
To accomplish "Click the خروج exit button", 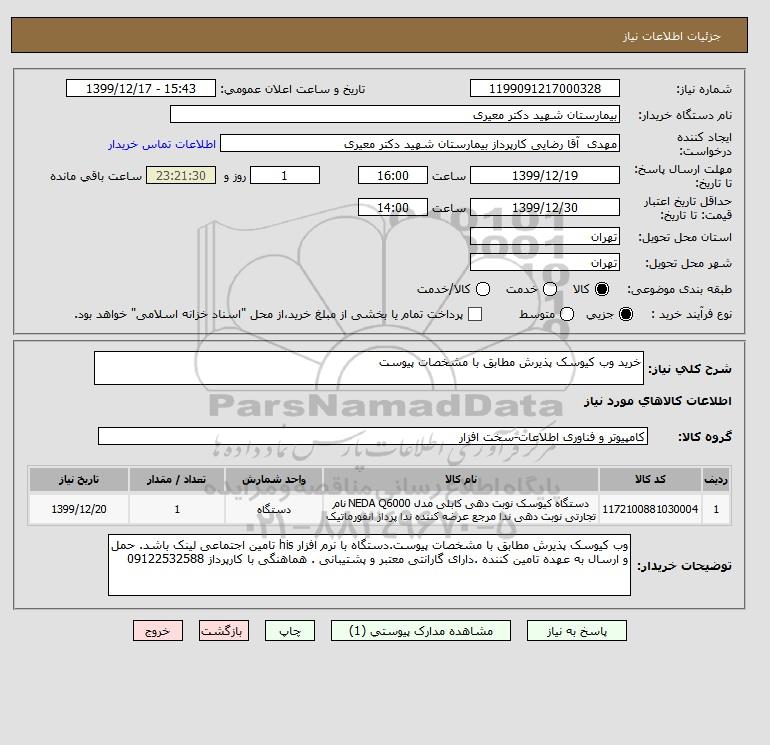I will coord(158,631).
